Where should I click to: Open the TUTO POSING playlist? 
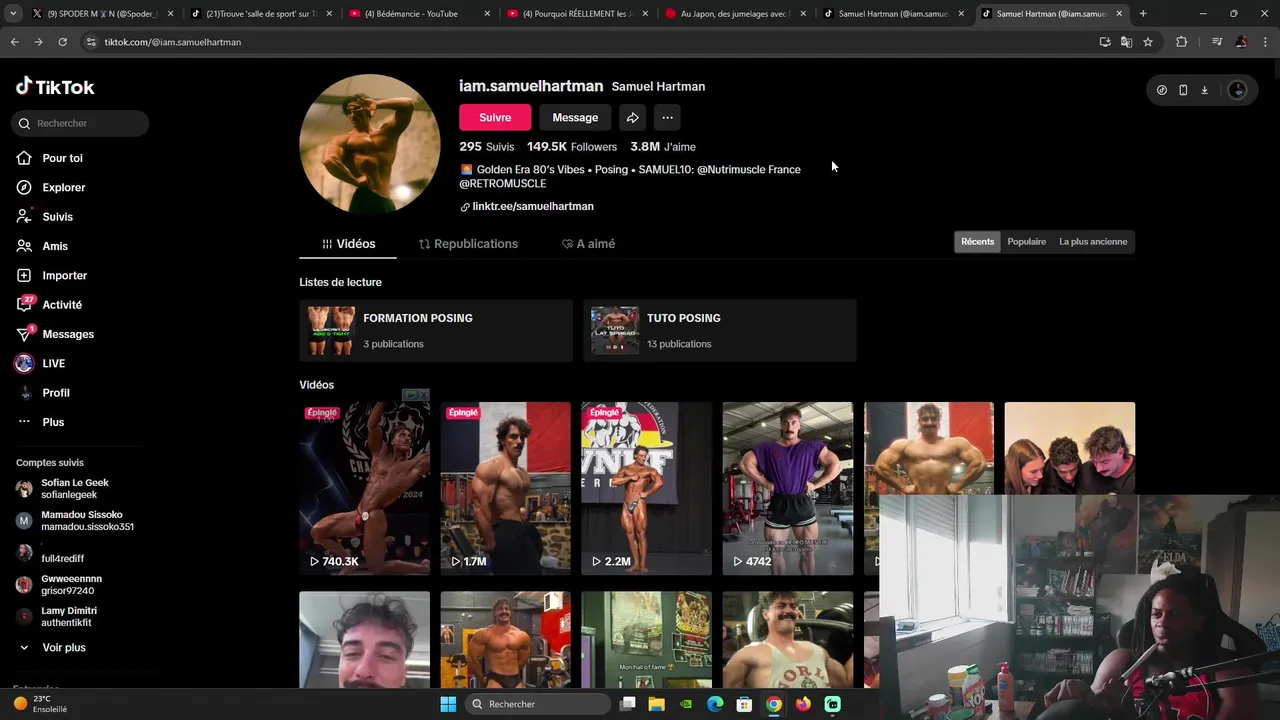point(719,331)
